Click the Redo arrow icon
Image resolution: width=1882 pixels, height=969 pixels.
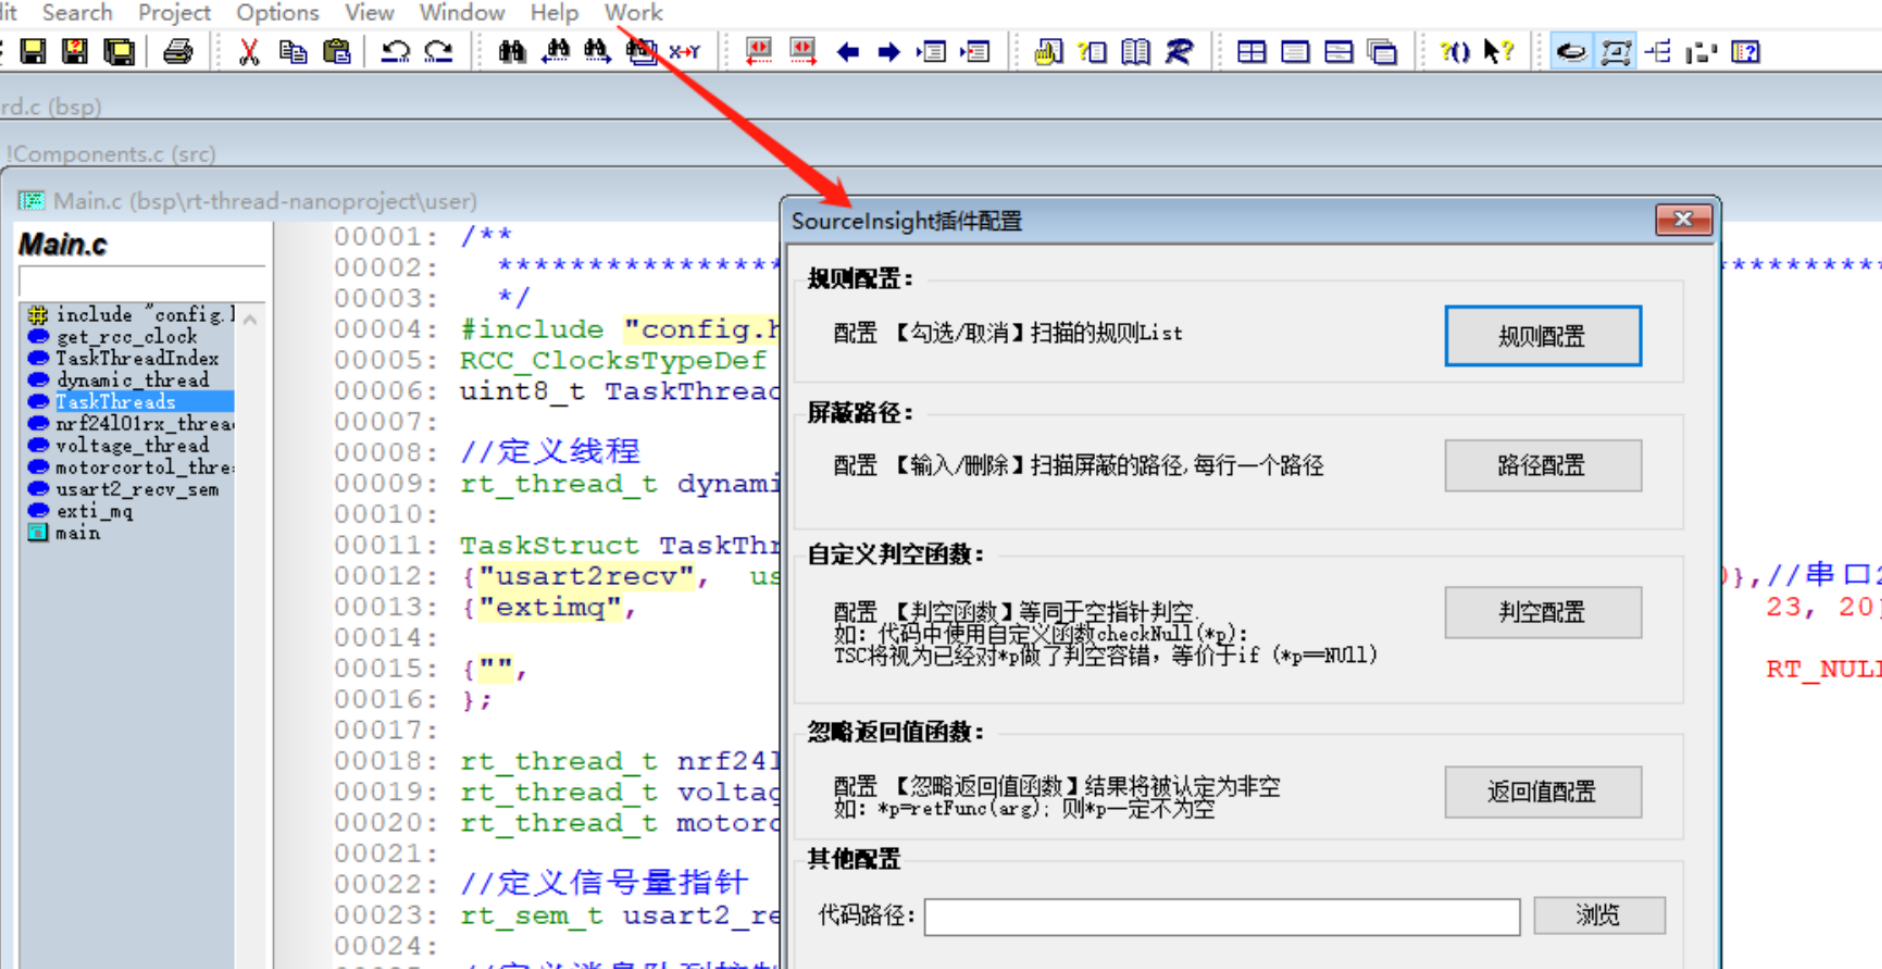pyautogui.click(x=439, y=51)
